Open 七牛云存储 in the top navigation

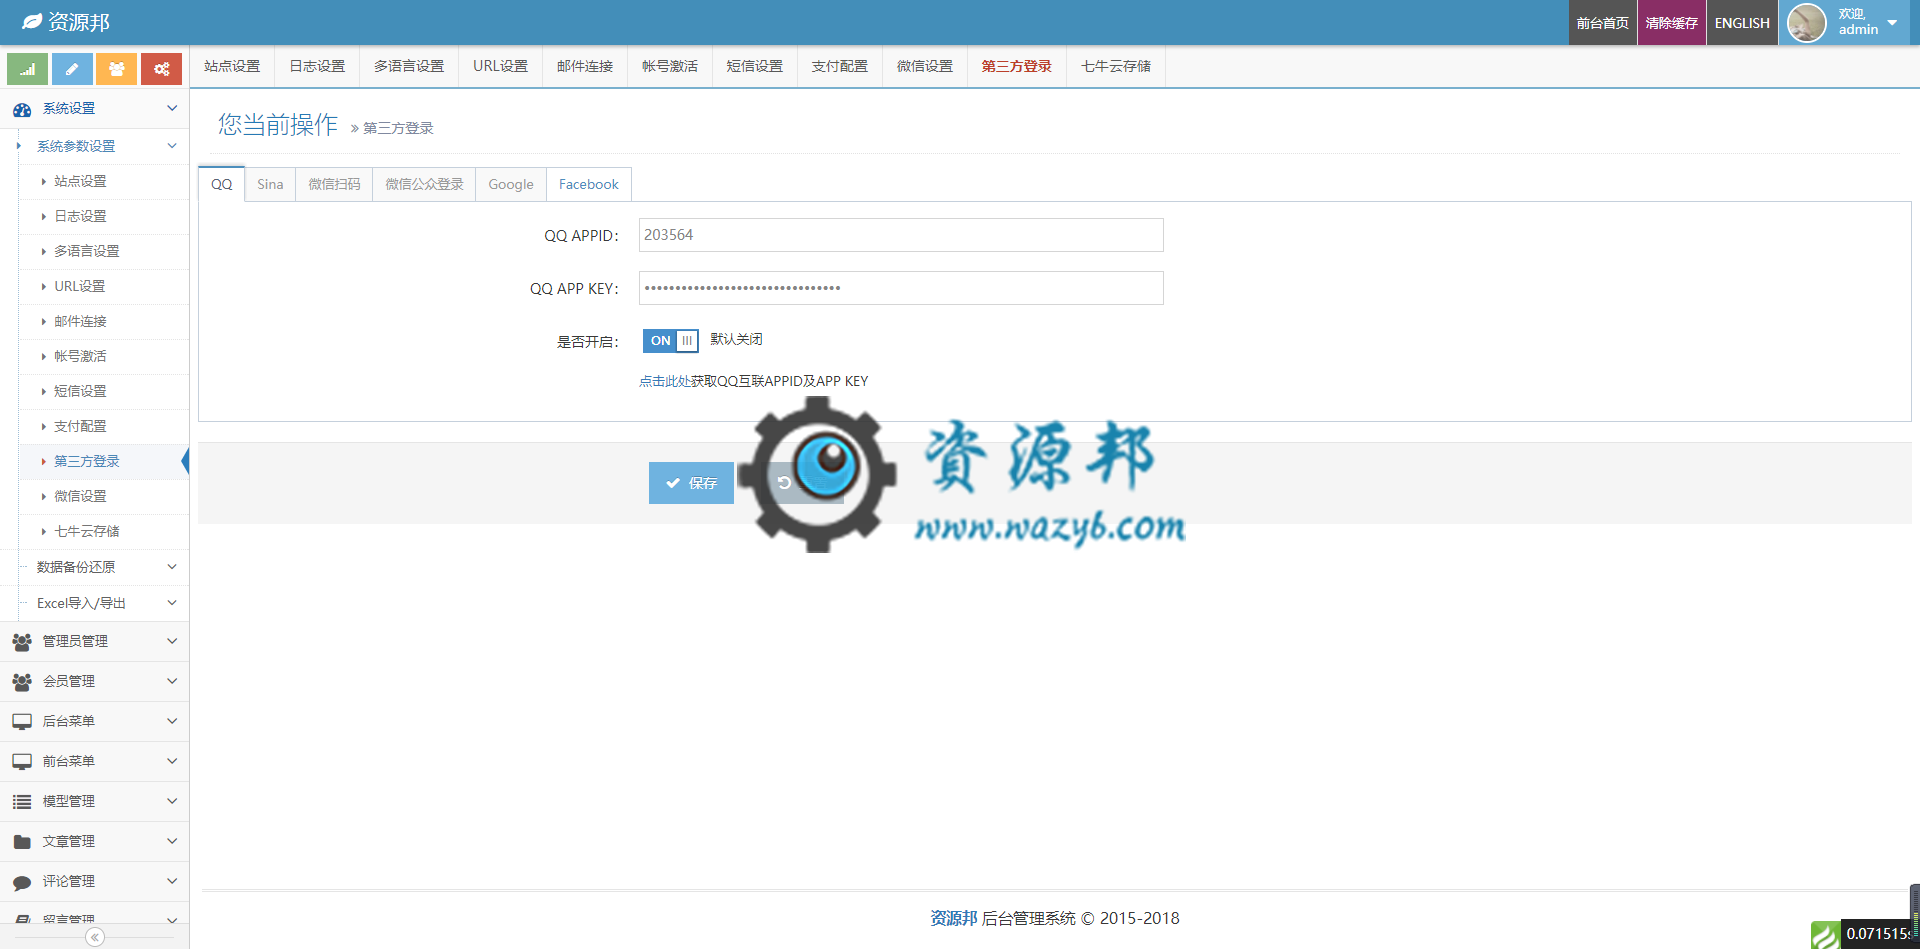[x=1116, y=66]
